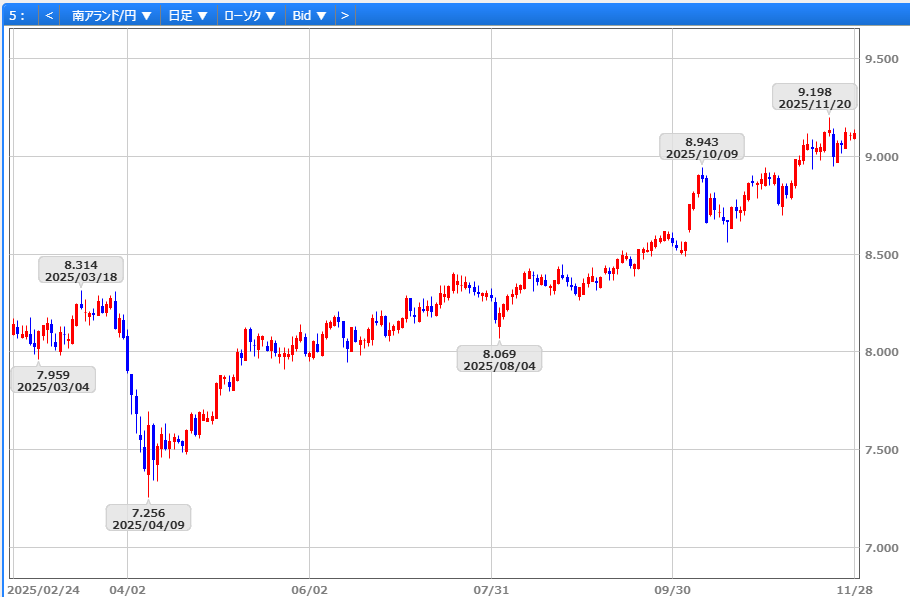Click the chart number '5 :' label
910x597 pixels.
point(17,15)
